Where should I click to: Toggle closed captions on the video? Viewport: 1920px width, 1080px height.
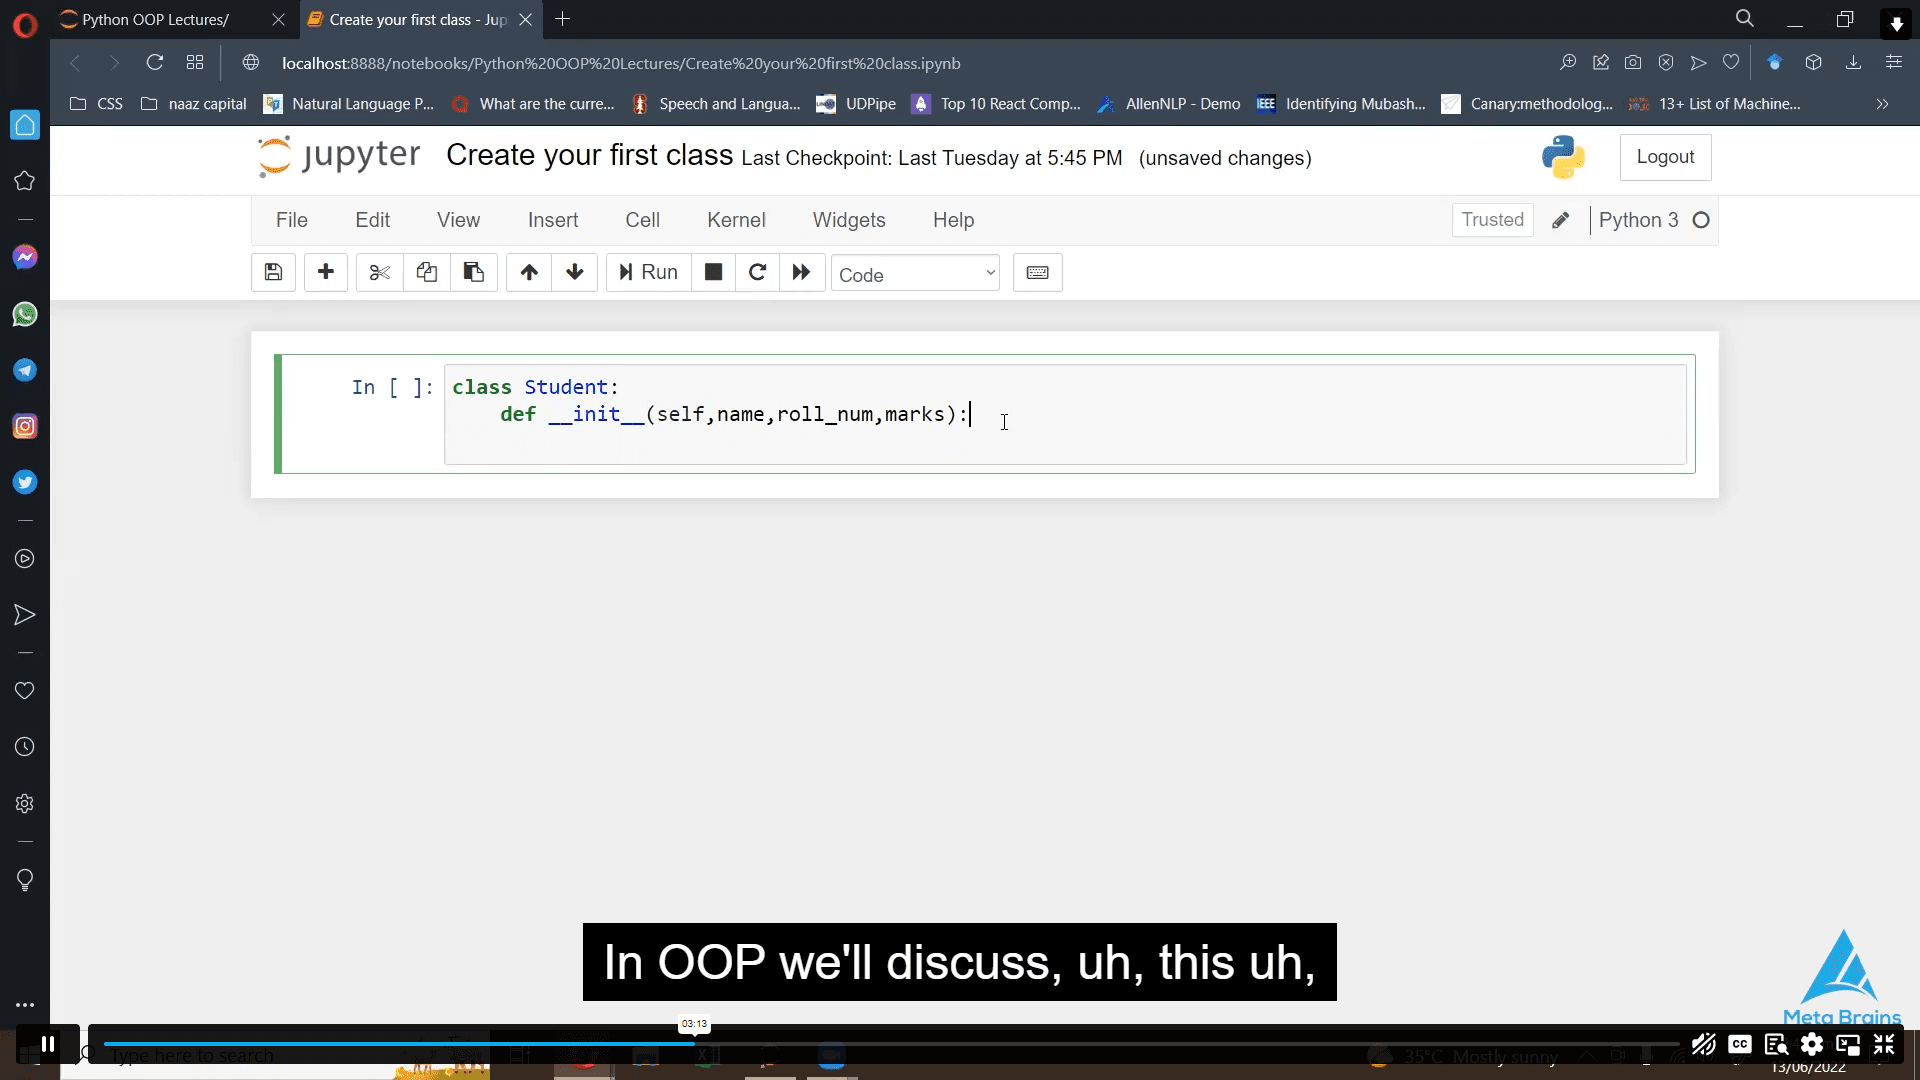[1740, 1044]
